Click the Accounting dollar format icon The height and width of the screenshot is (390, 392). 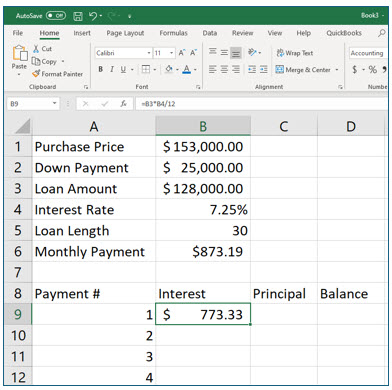point(355,69)
